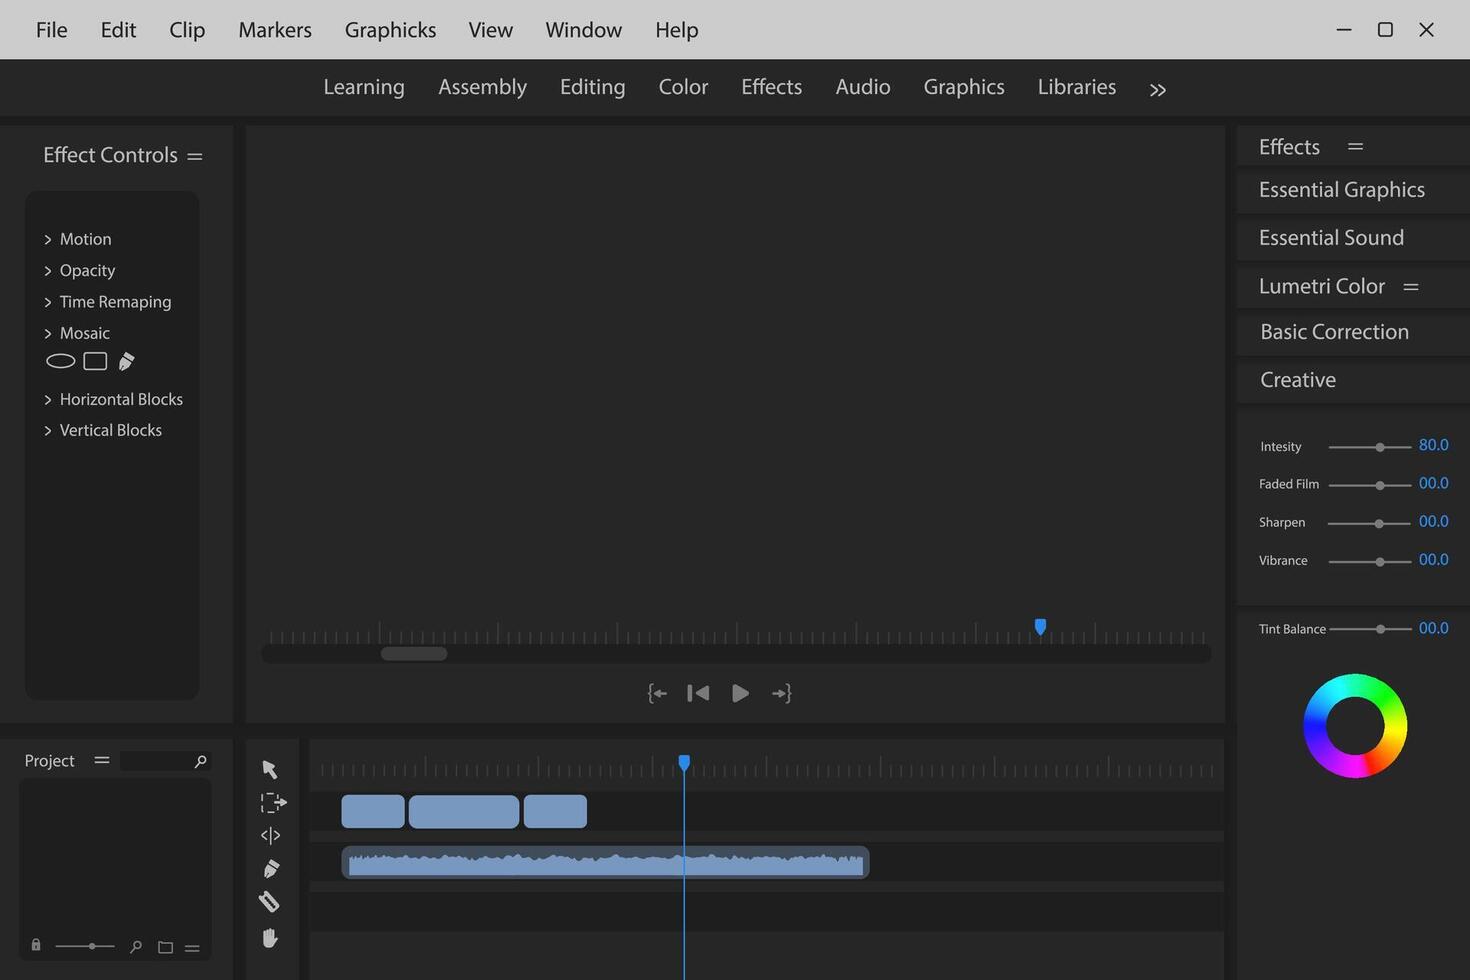The image size is (1470, 980).
Task: Select the Track Select Forward tool
Action: 273,802
